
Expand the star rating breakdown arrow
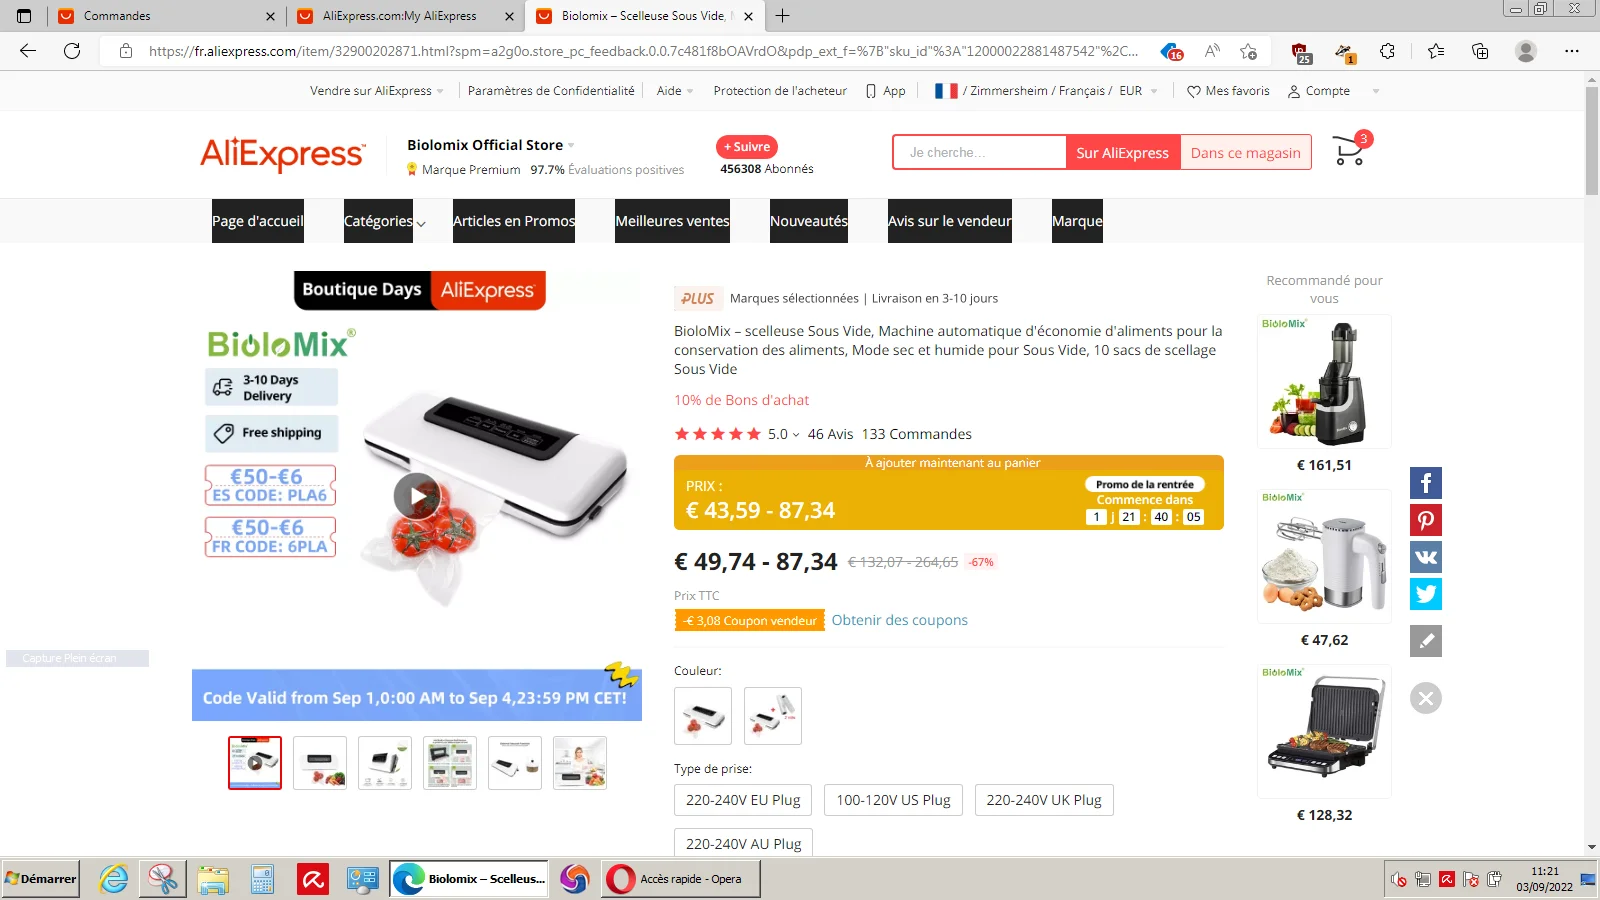(x=796, y=435)
